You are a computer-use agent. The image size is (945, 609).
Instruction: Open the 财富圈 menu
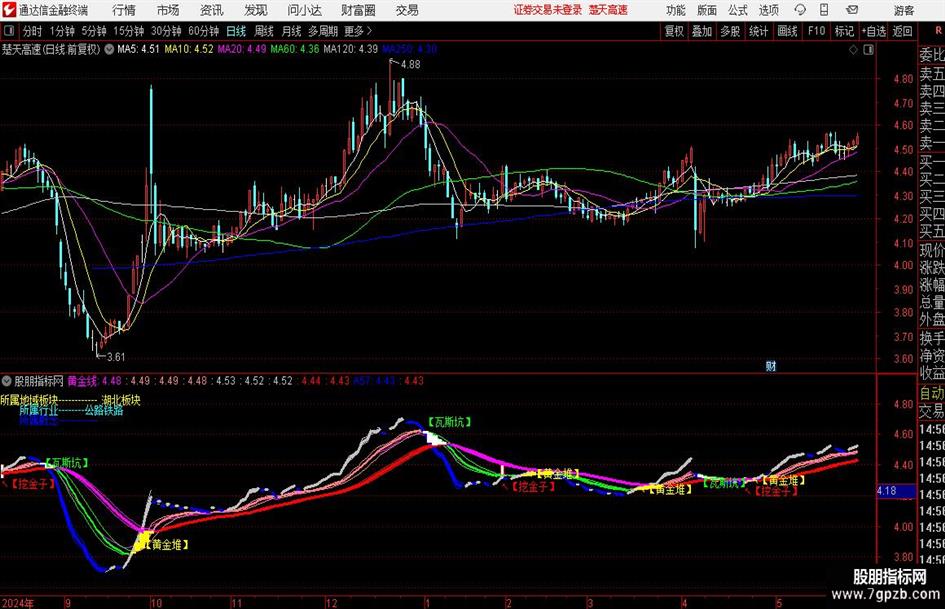358,10
